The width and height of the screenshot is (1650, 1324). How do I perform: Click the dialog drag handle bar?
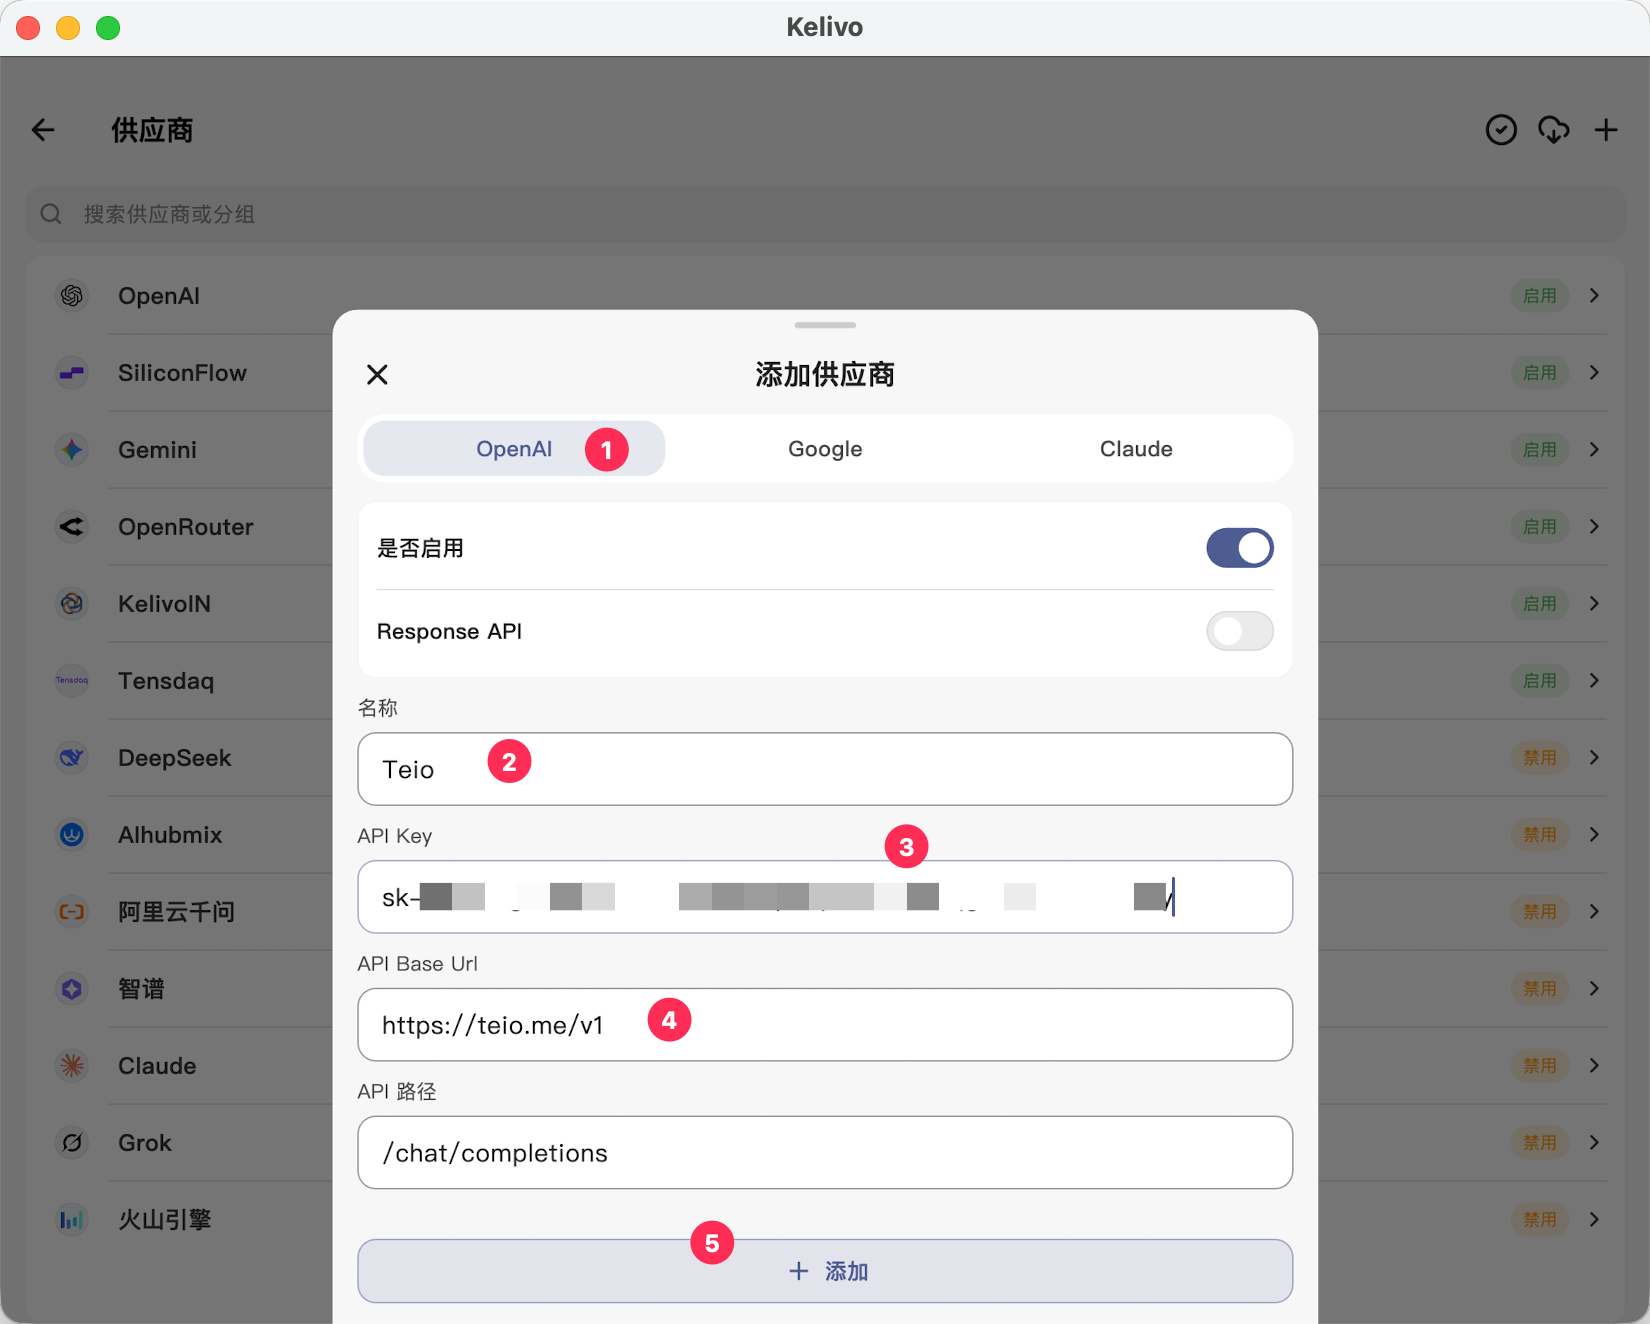tap(825, 325)
